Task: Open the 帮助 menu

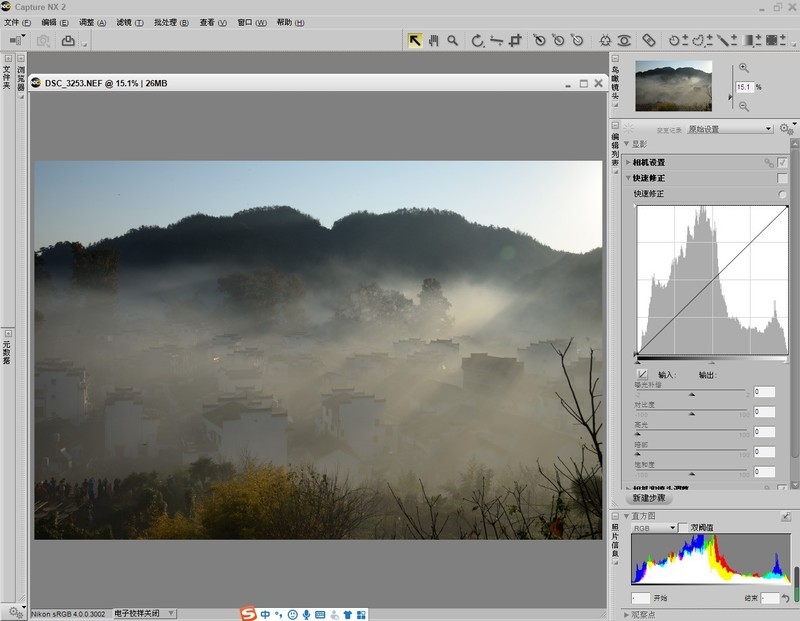Action: pyautogui.click(x=290, y=22)
